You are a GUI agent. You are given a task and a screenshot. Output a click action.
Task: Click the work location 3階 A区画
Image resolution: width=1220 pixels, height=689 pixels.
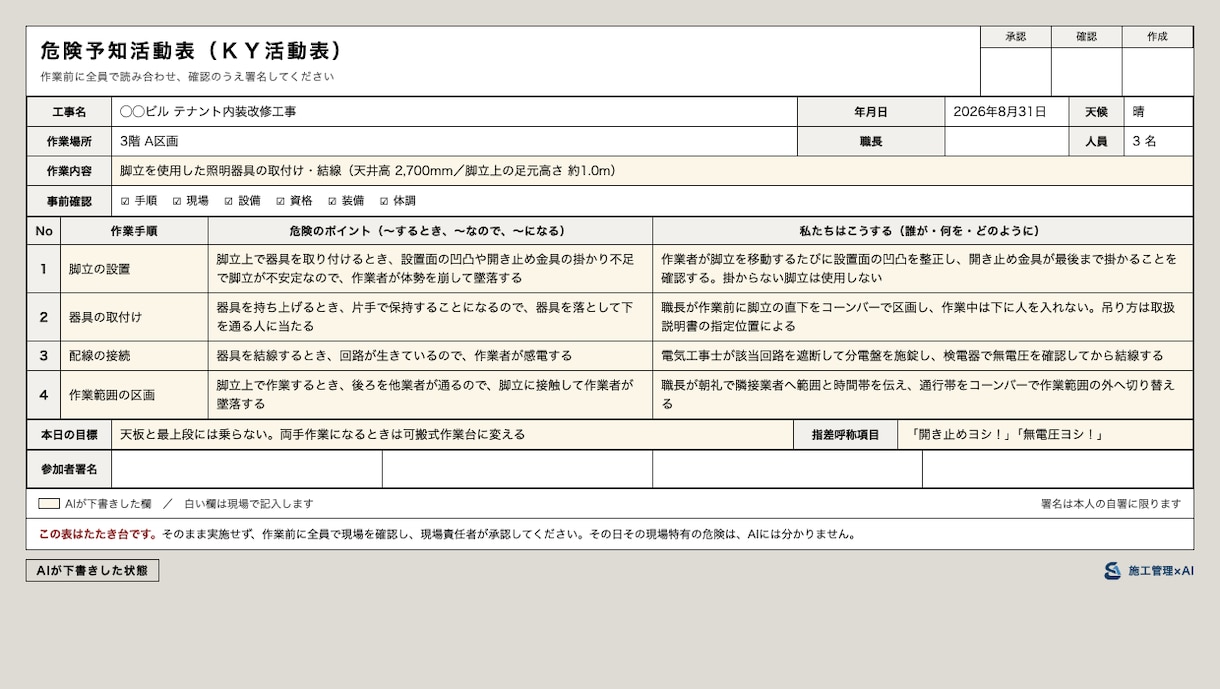coord(149,142)
